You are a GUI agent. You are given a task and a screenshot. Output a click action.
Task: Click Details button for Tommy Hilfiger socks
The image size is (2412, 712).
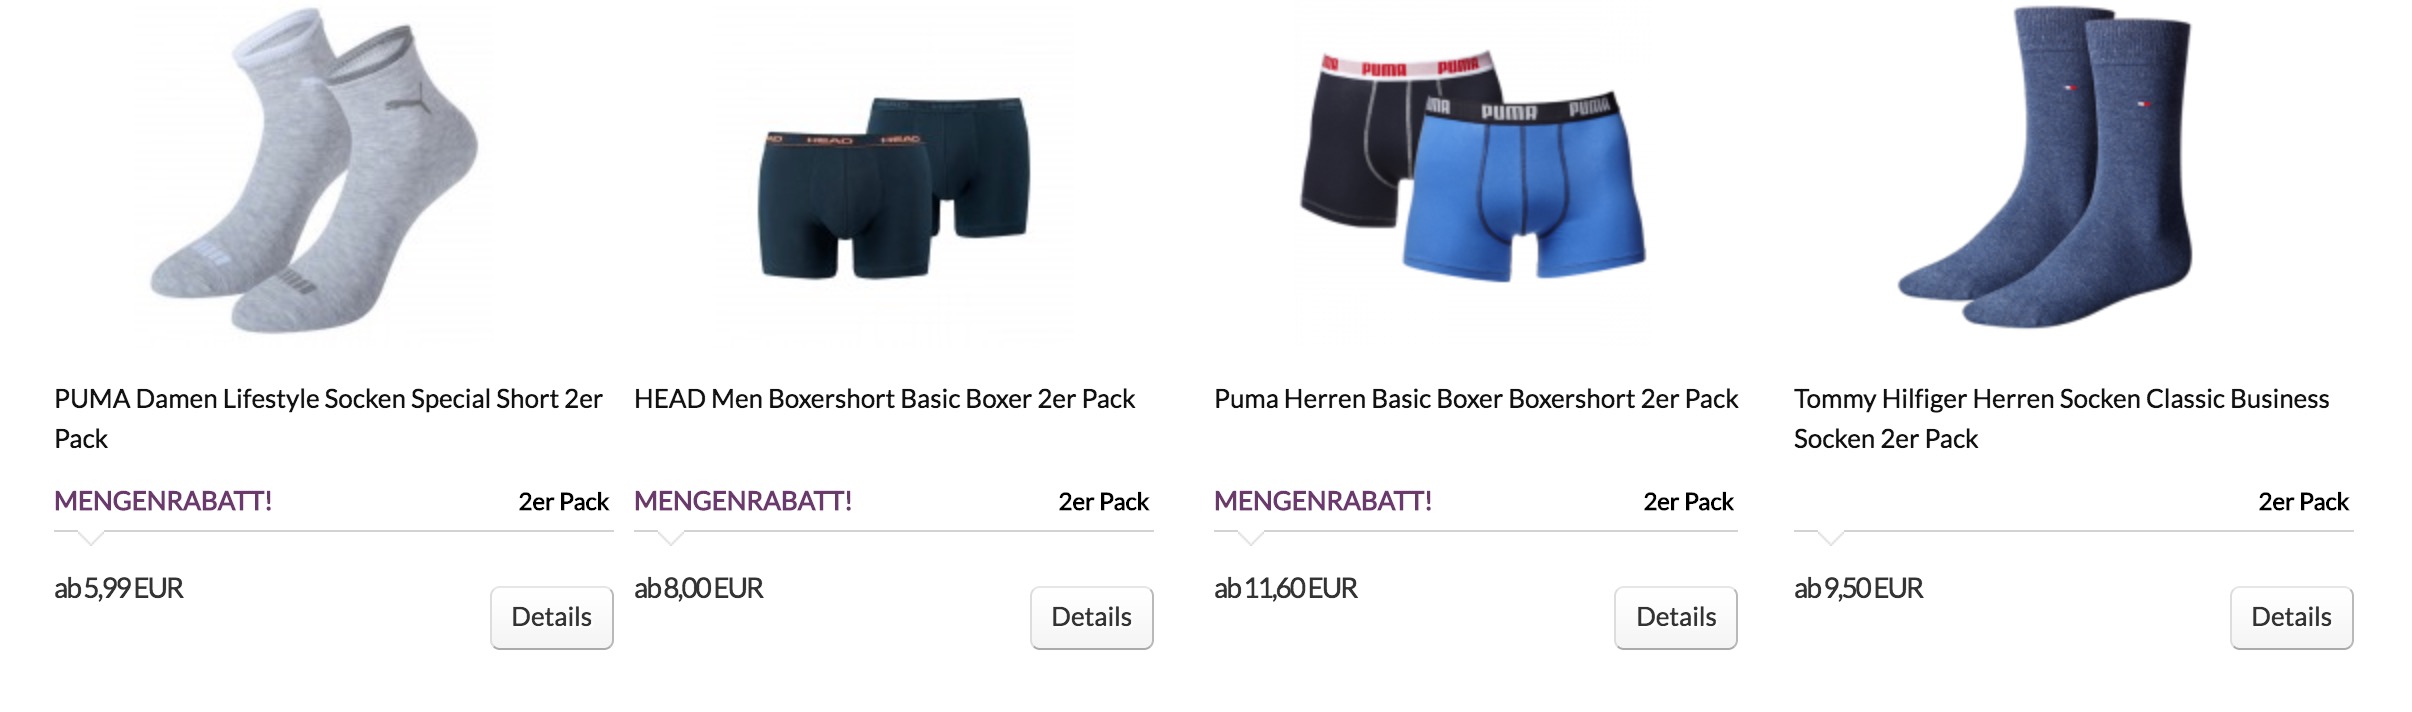click(2292, 617)
